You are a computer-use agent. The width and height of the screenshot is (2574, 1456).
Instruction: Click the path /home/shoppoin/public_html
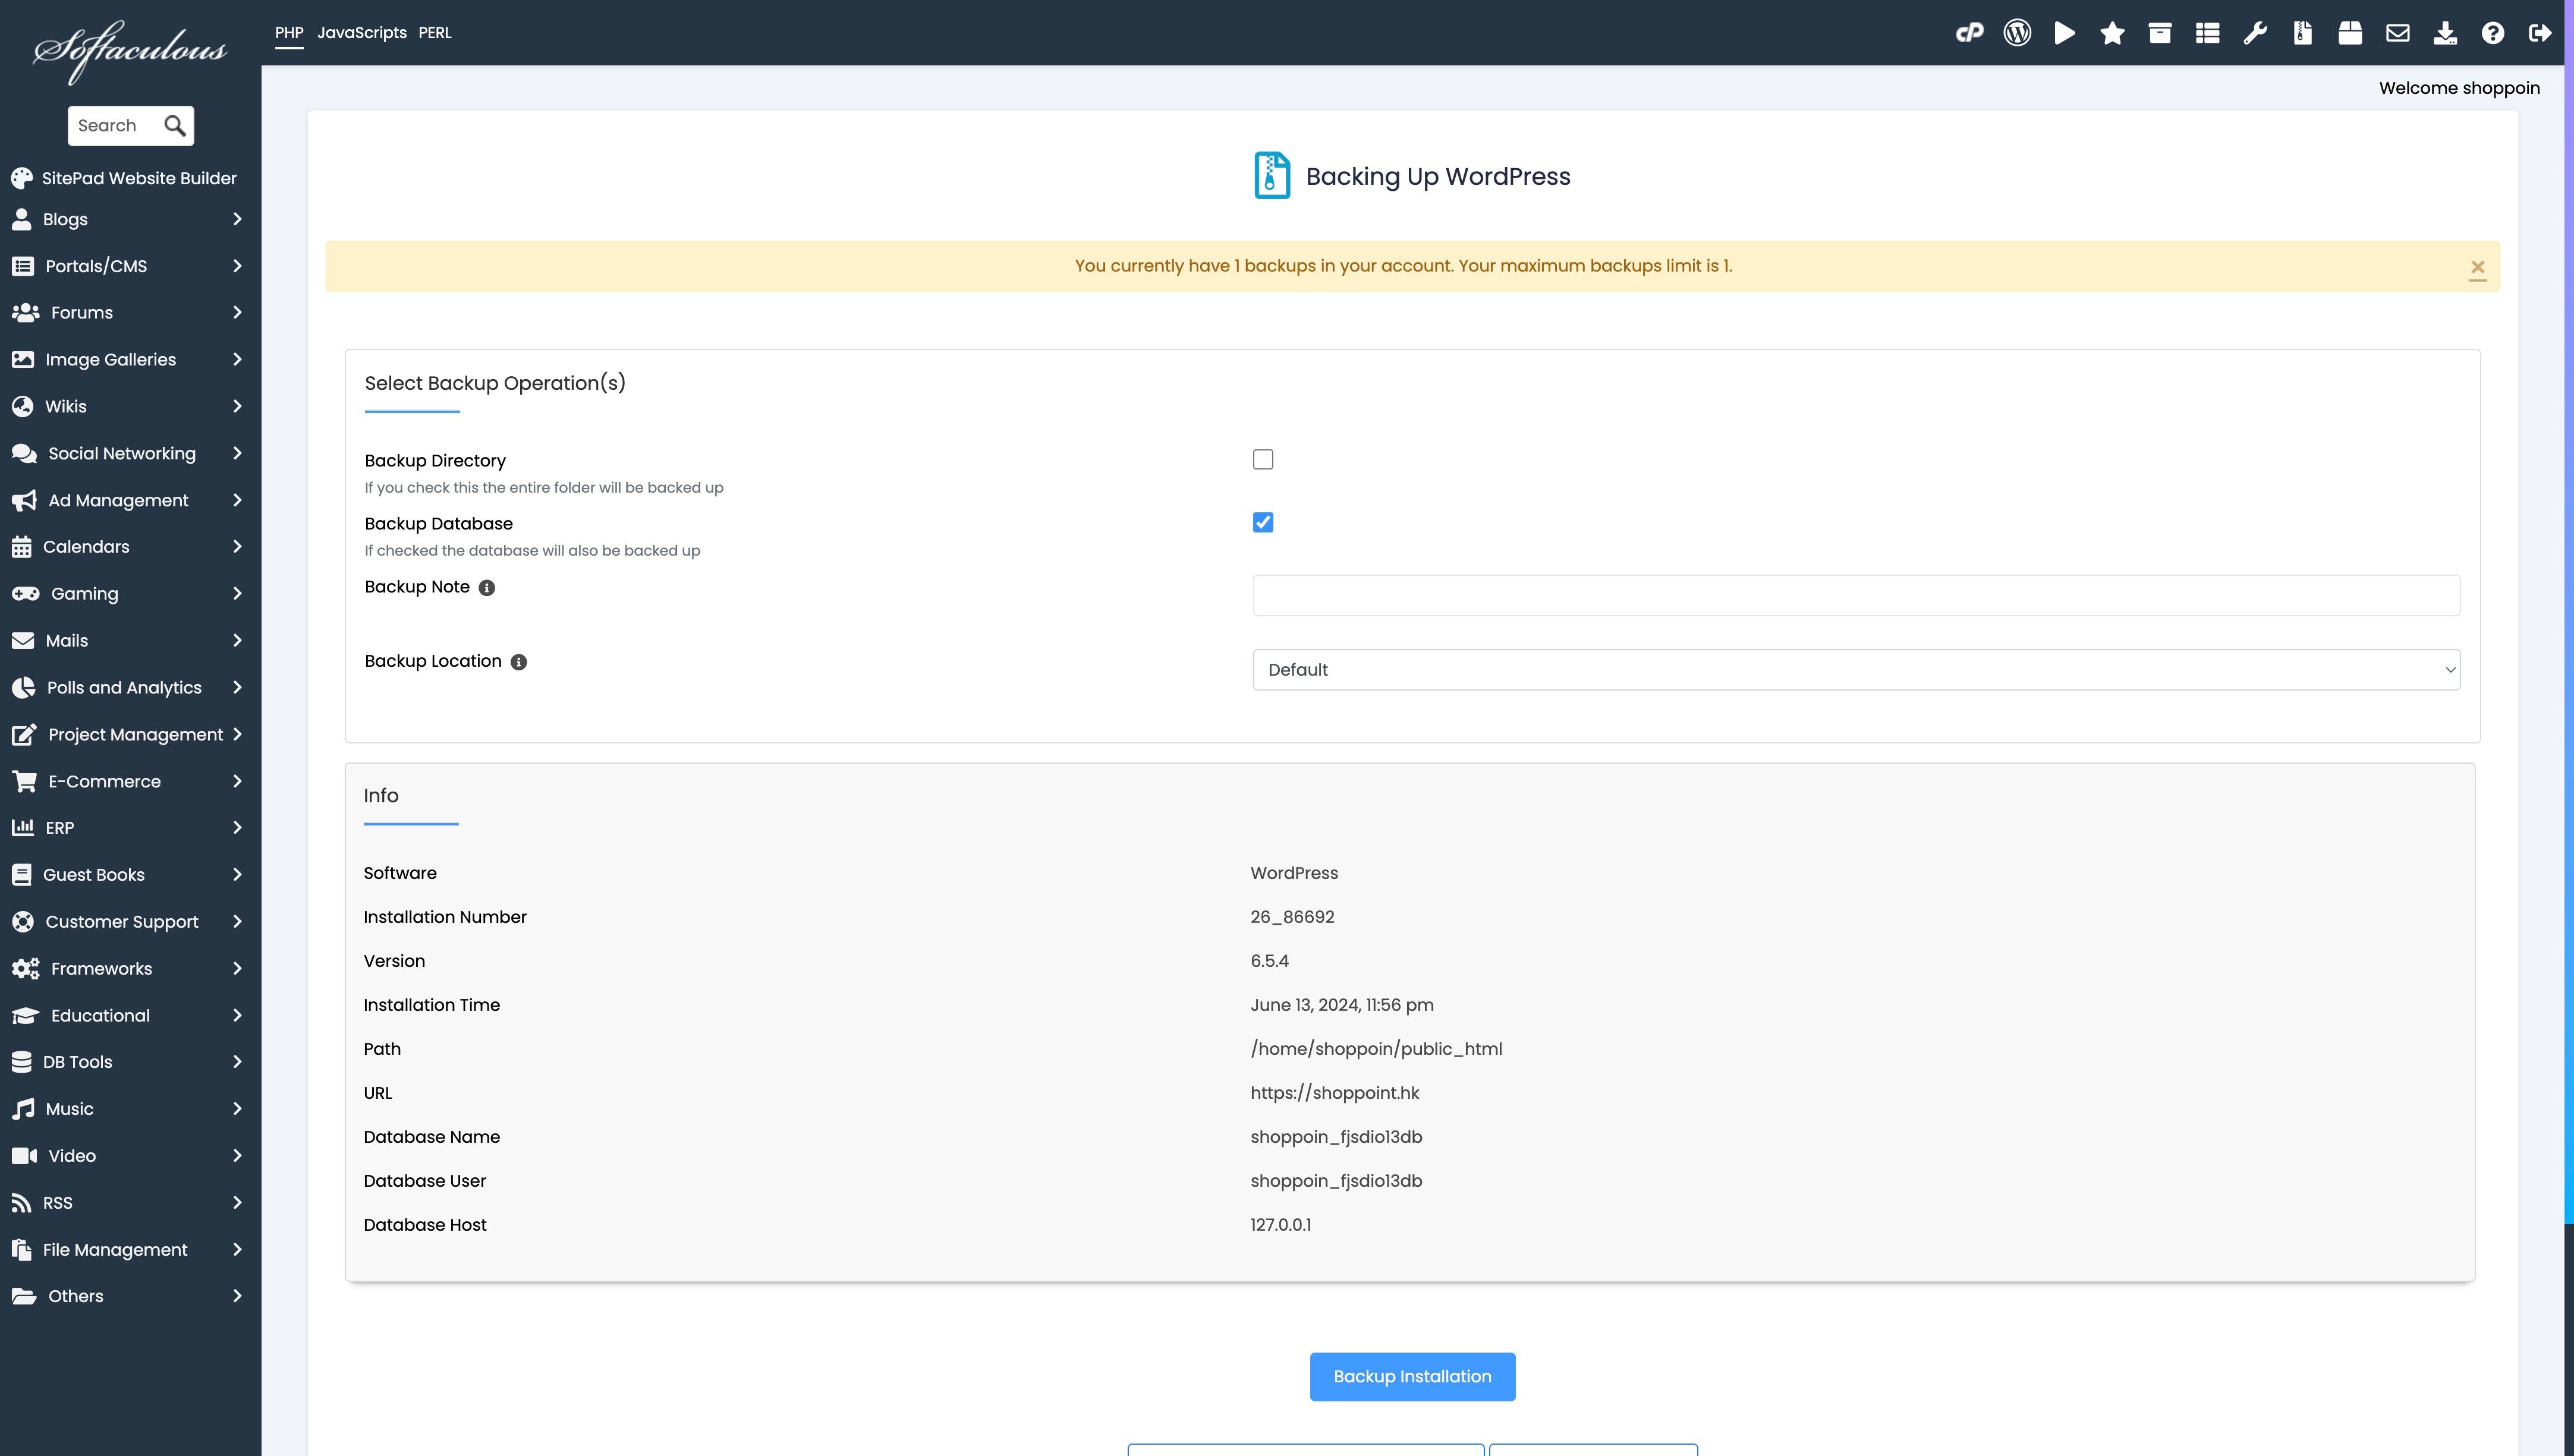tap(1376, 1049)
